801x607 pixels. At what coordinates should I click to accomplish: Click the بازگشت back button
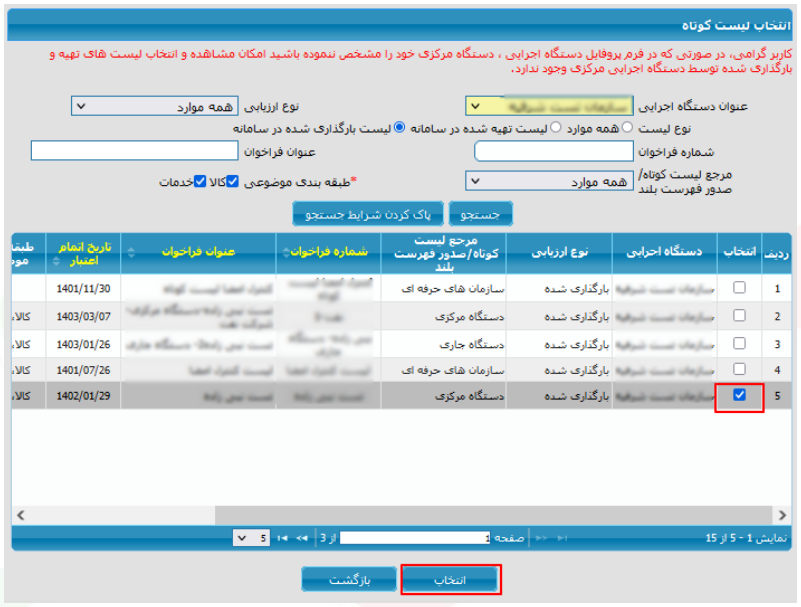[x=349, y=580]
